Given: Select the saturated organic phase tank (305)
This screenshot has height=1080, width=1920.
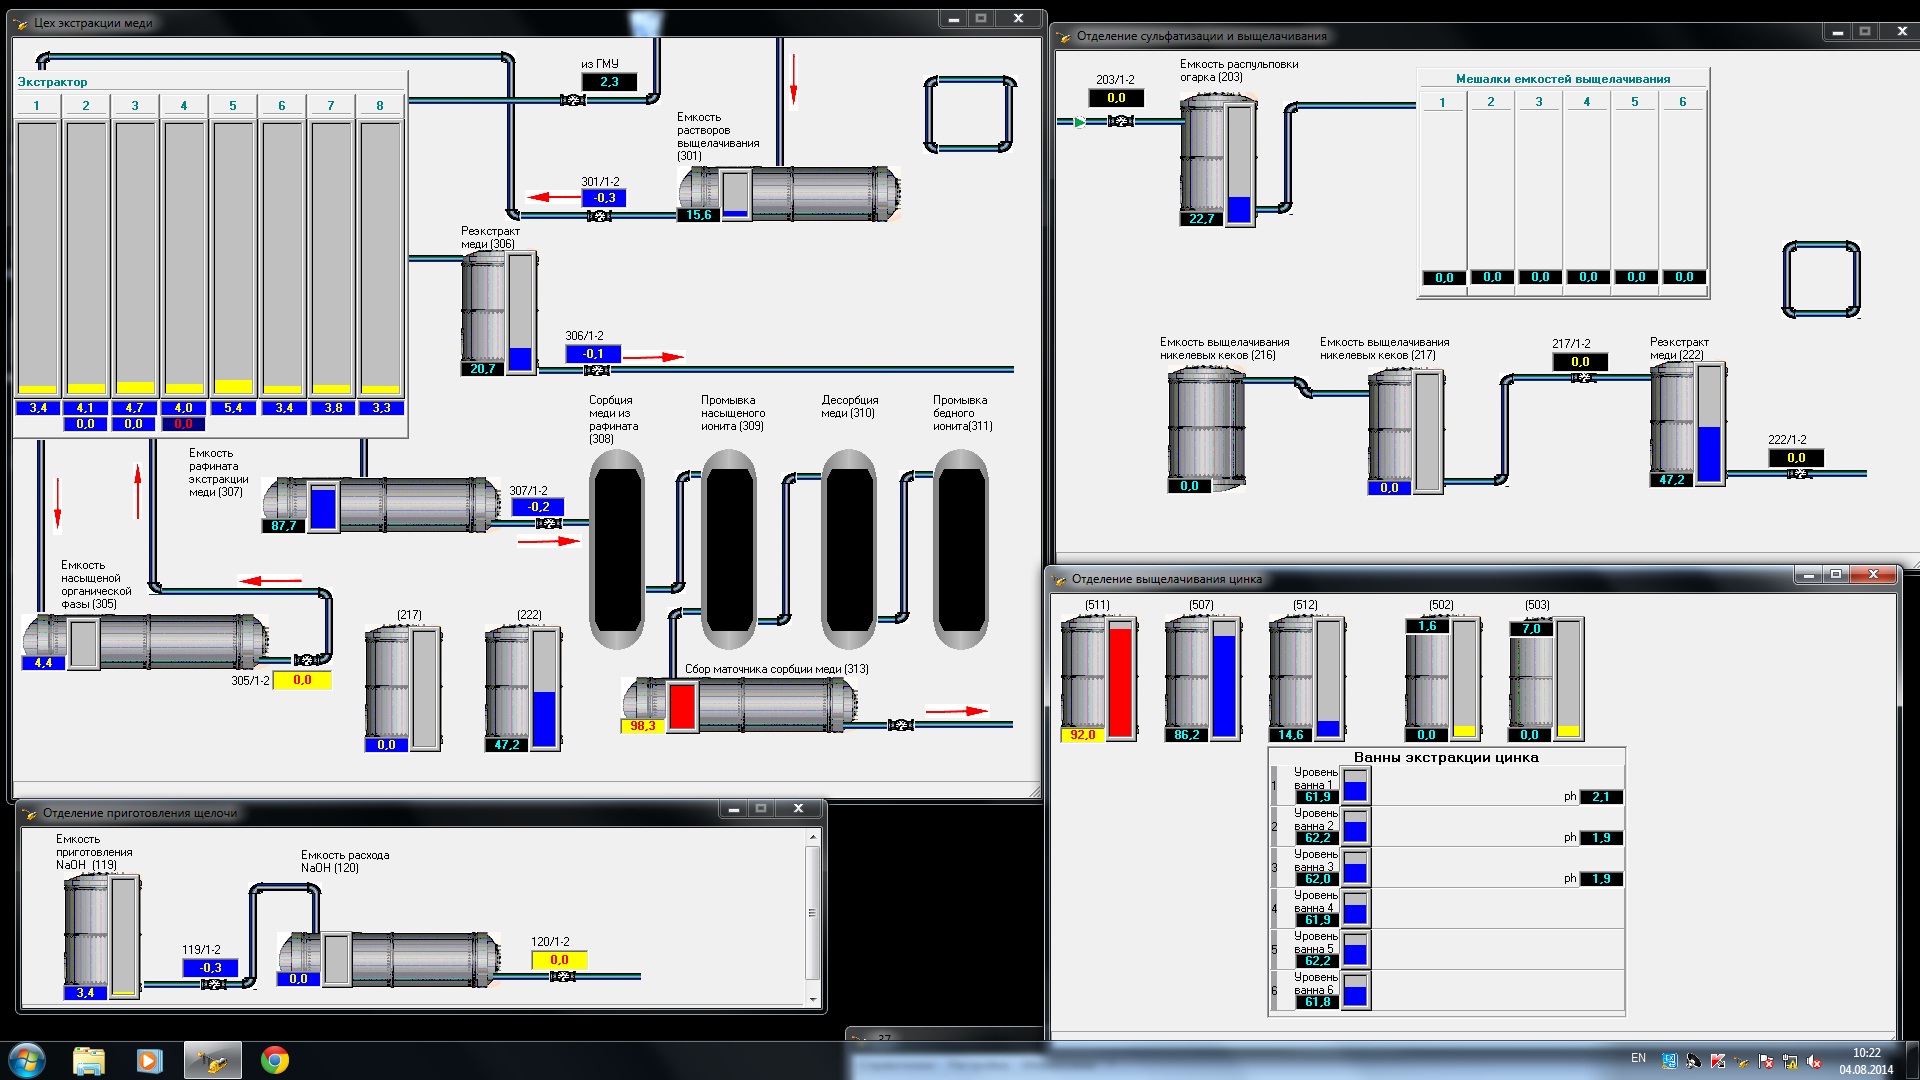Looking at the screenshot, I should pyautogui.click(x=146, y=641).
